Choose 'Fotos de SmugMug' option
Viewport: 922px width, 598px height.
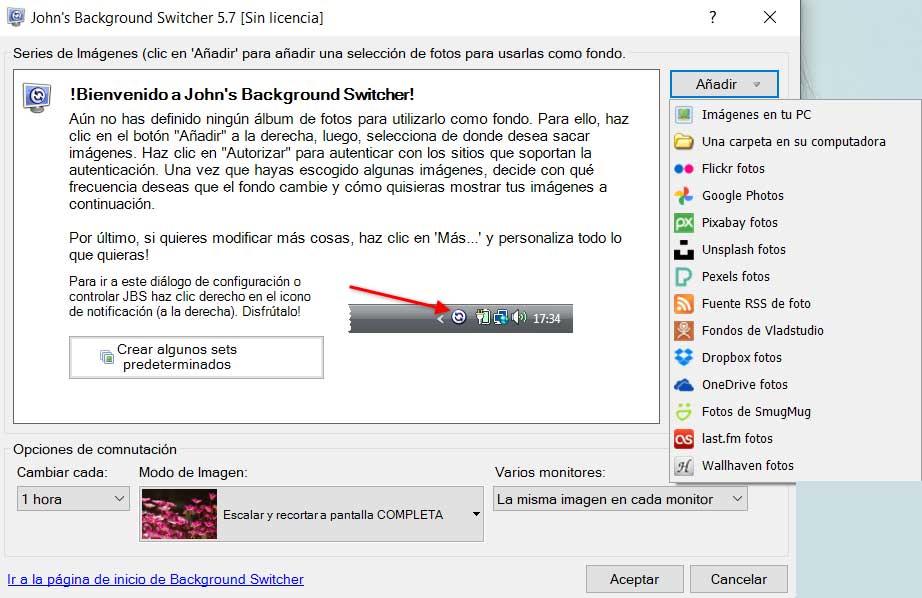pyautogui.click(x=756, y=412)
